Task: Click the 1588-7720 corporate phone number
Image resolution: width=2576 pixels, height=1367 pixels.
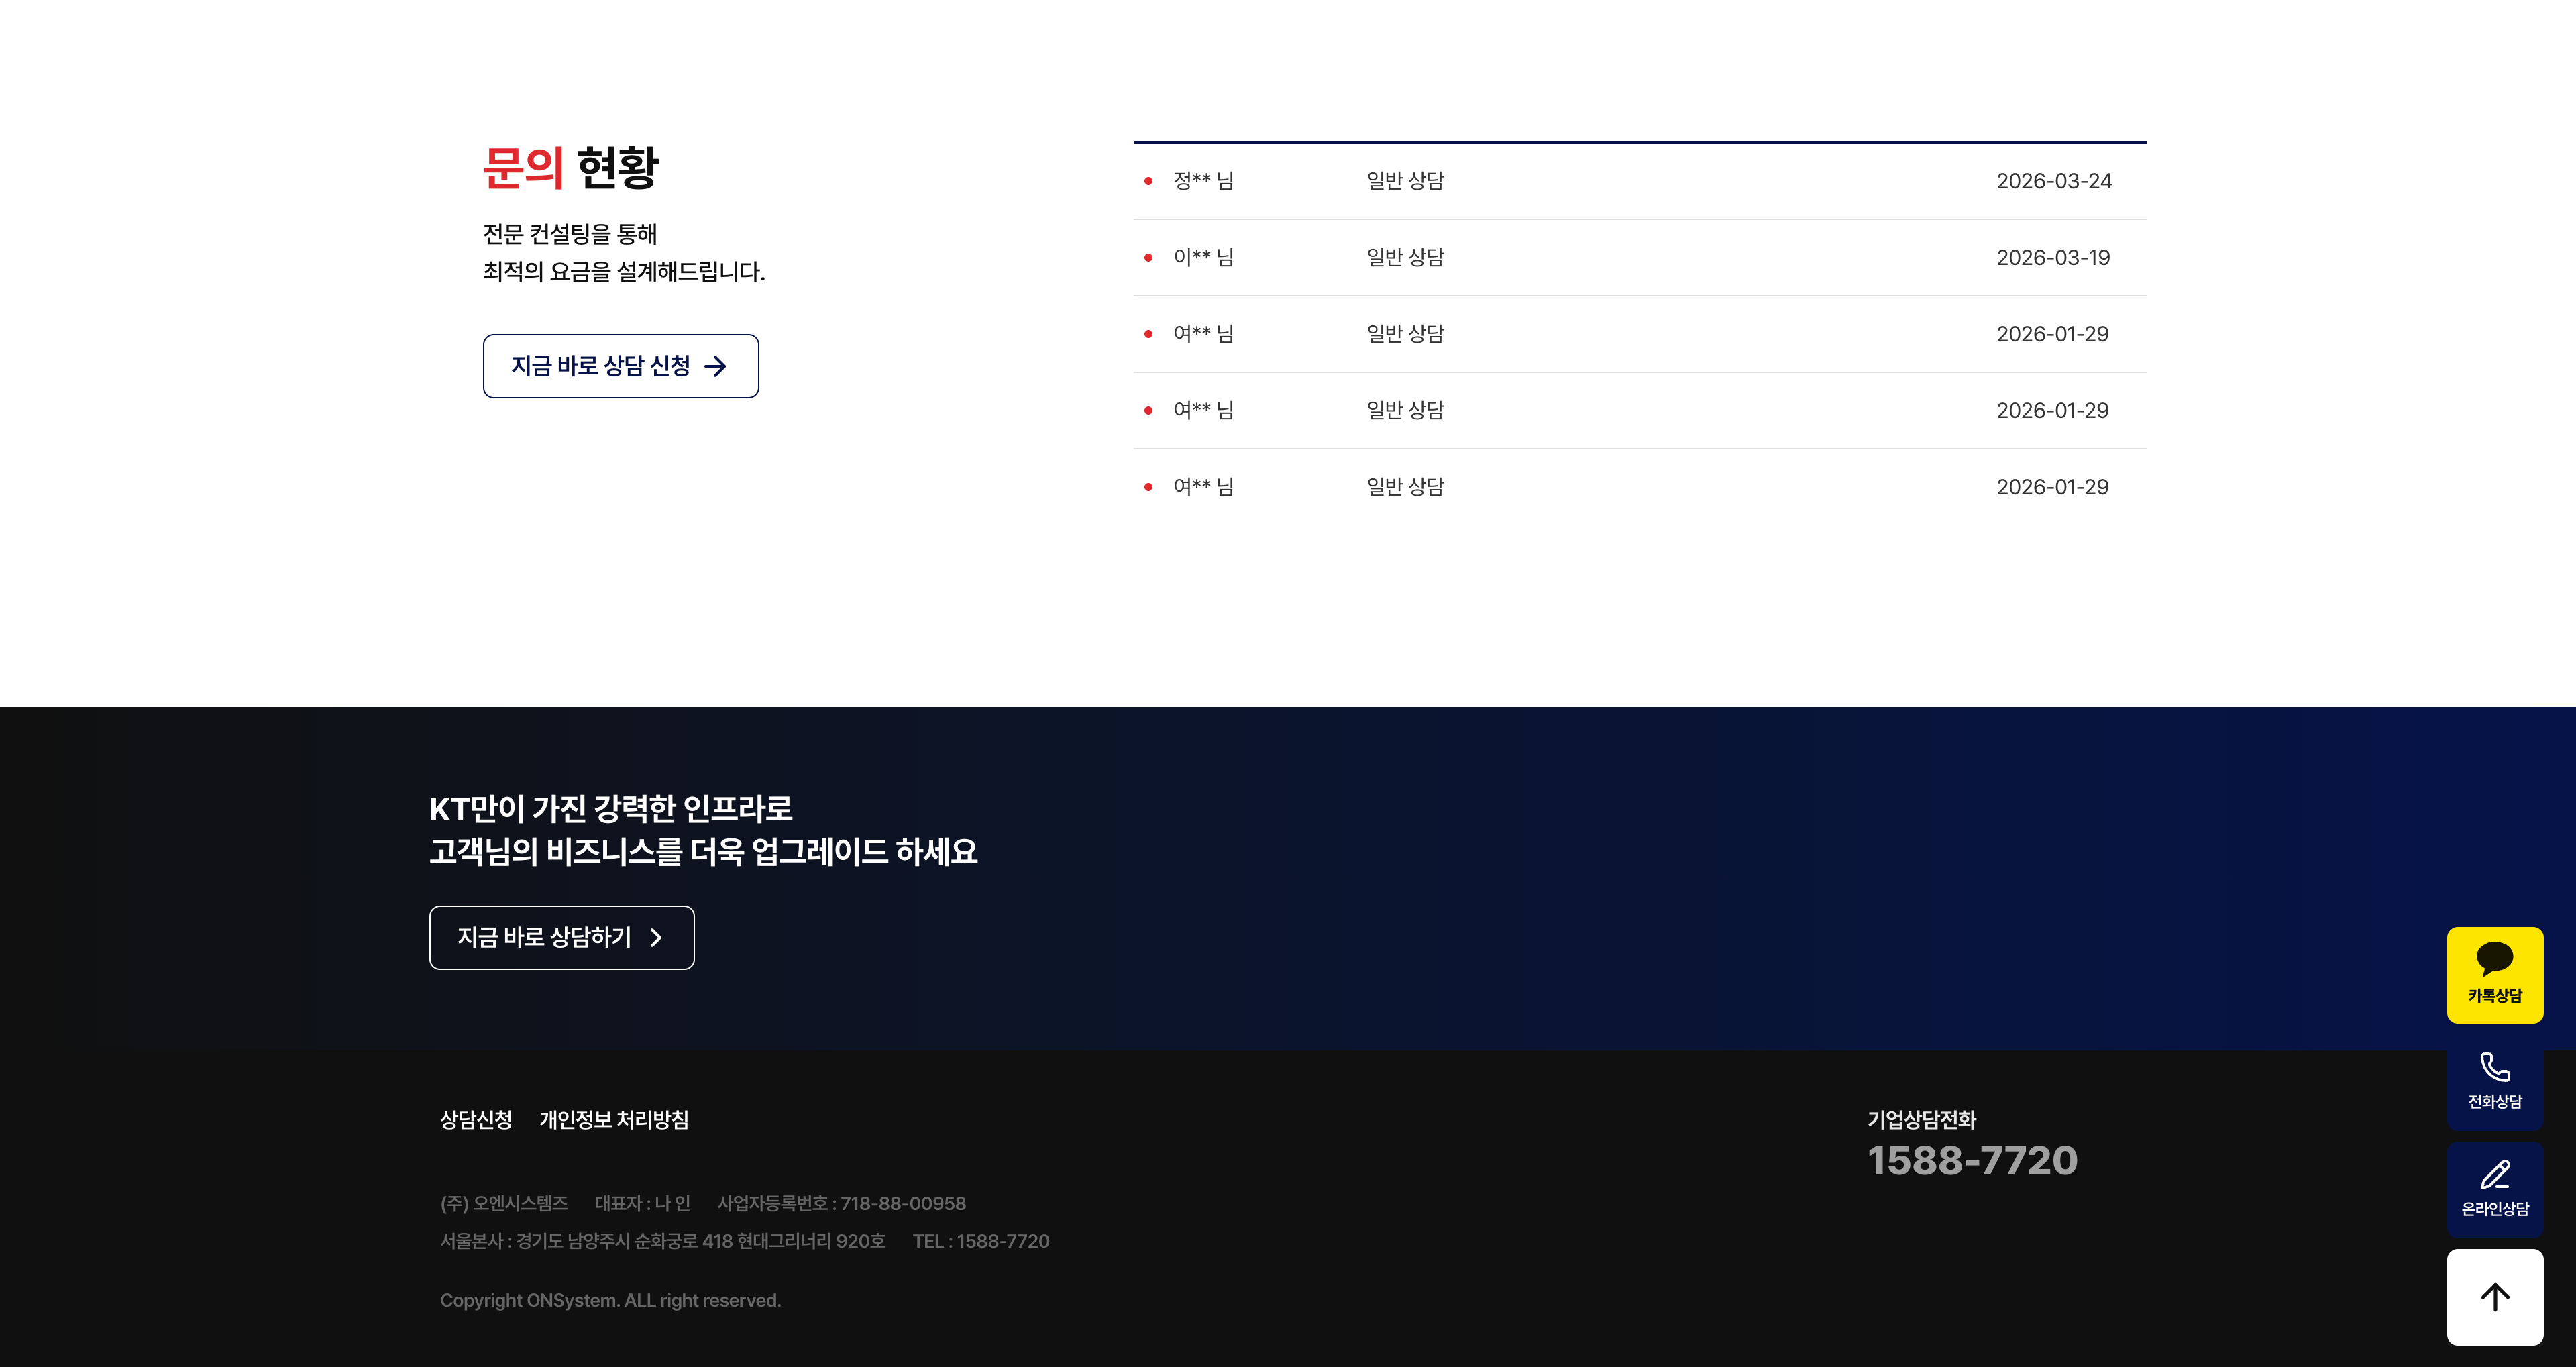Action: tap(1972, 1160)
